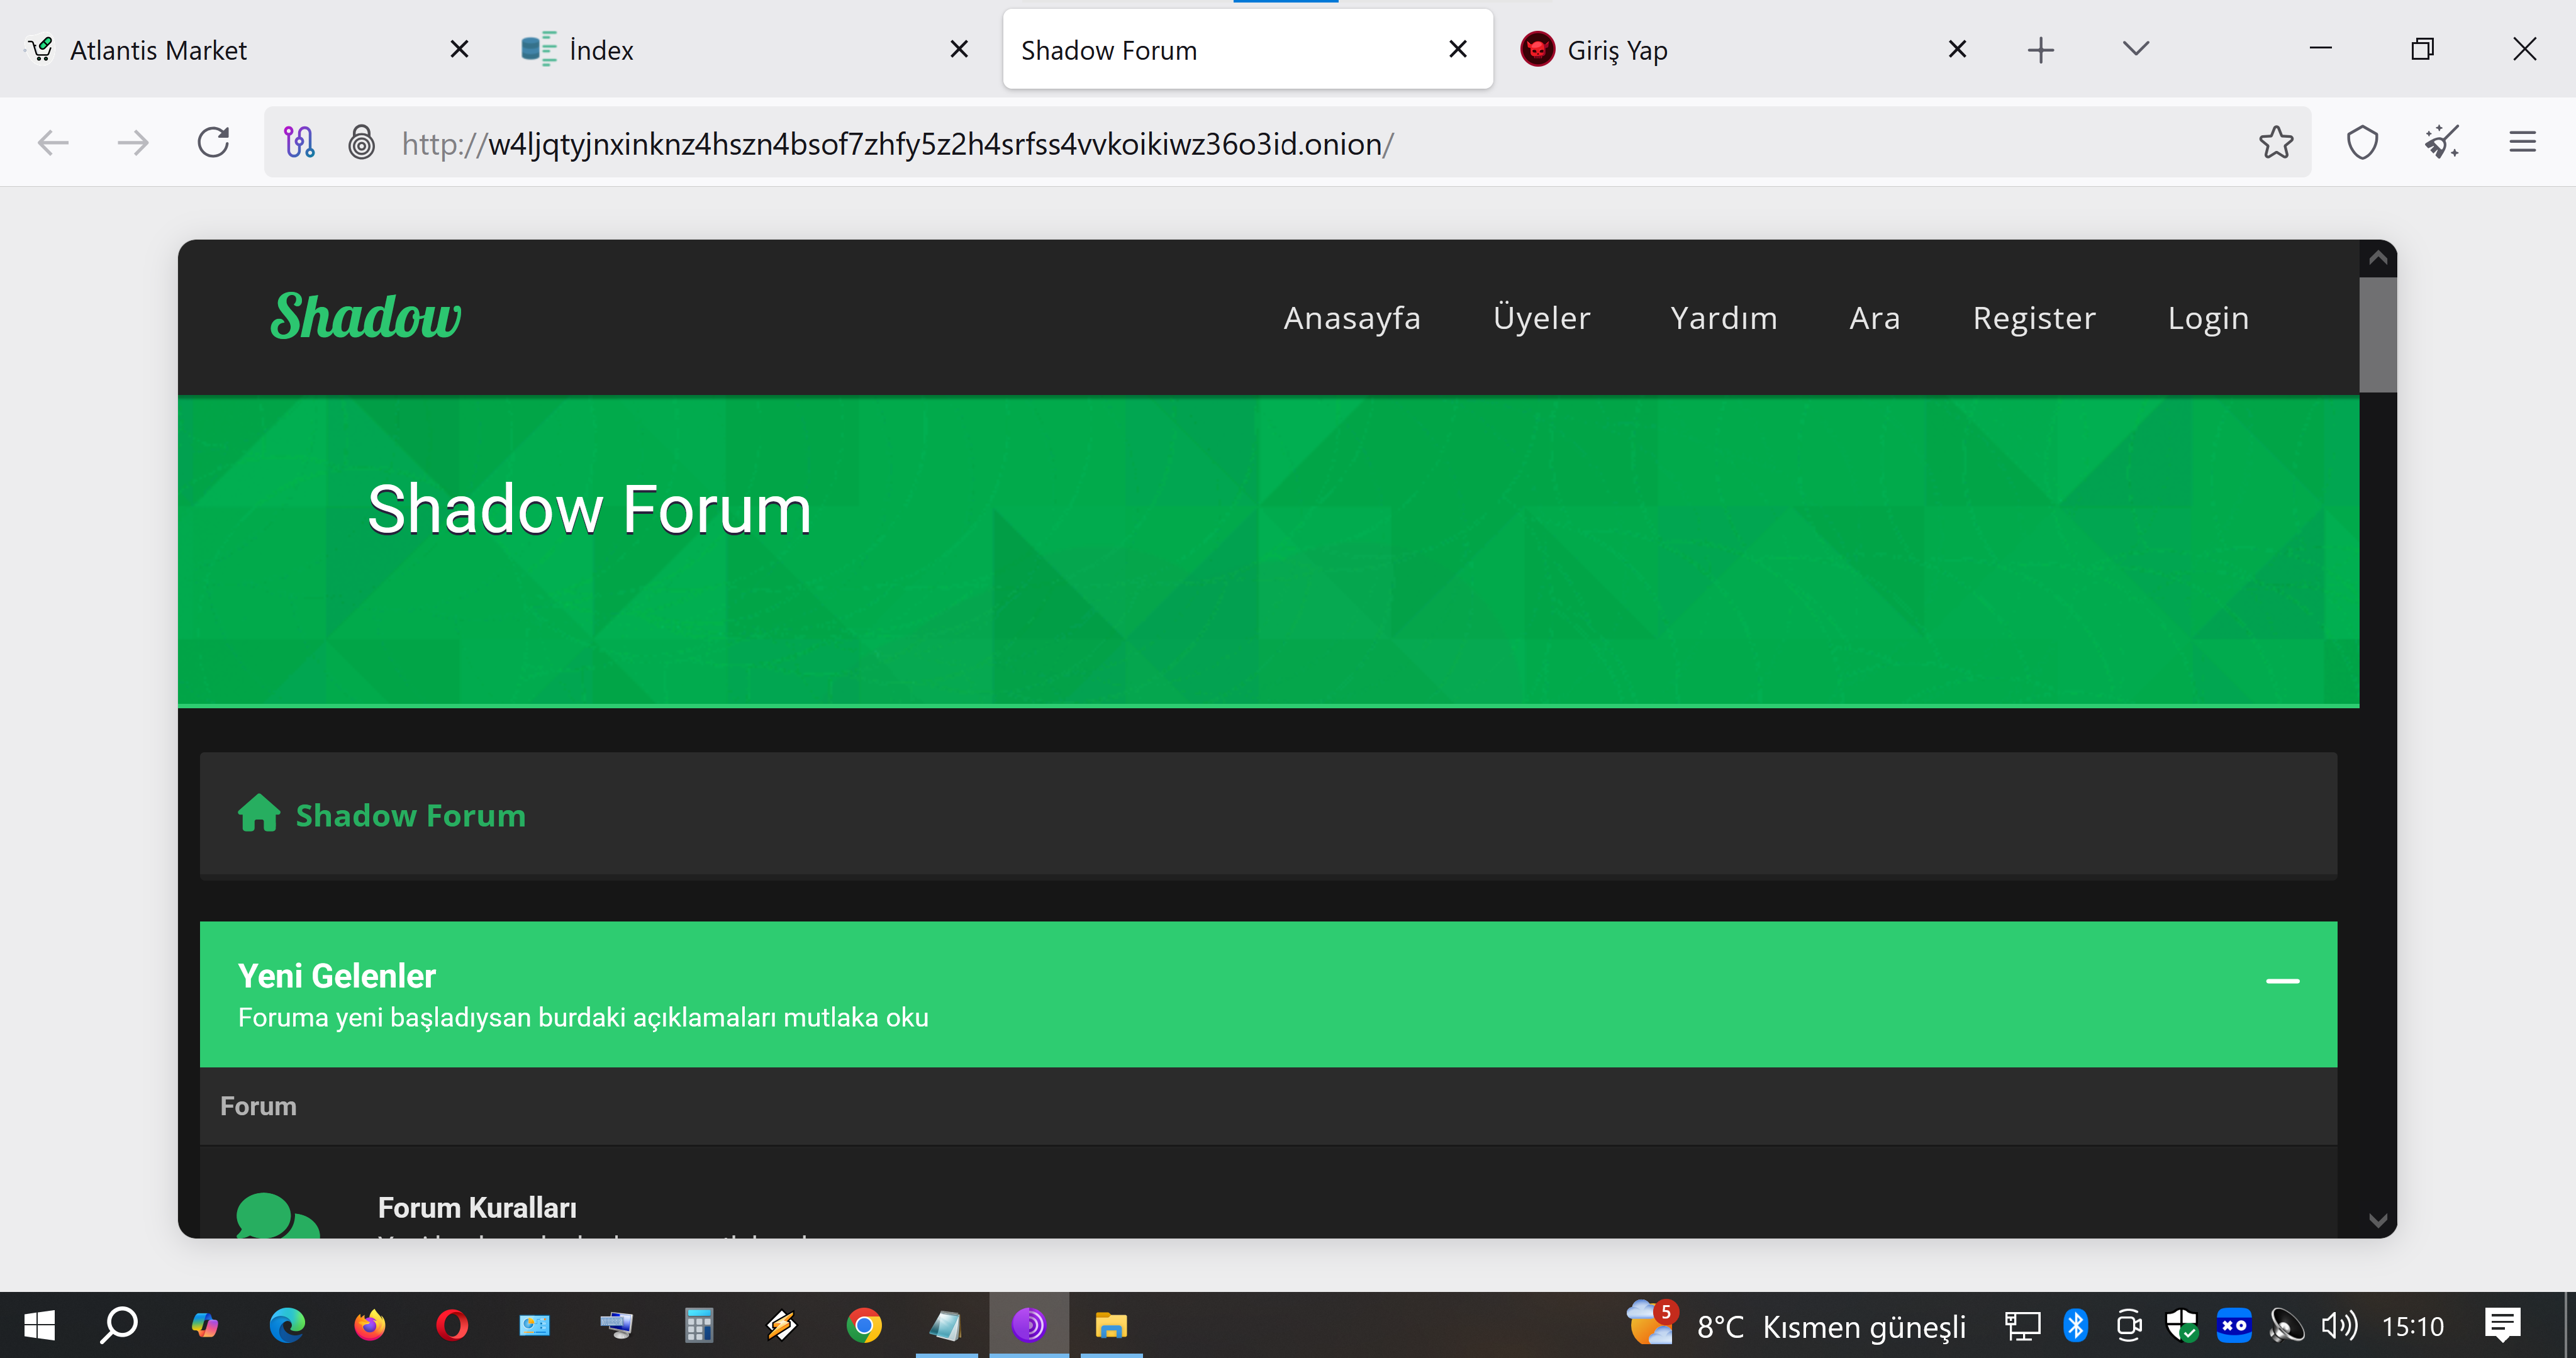Switch to the Atlantis Market tab
The height and width of the screenshot is (1358, 2576).
tap(158, 50)
